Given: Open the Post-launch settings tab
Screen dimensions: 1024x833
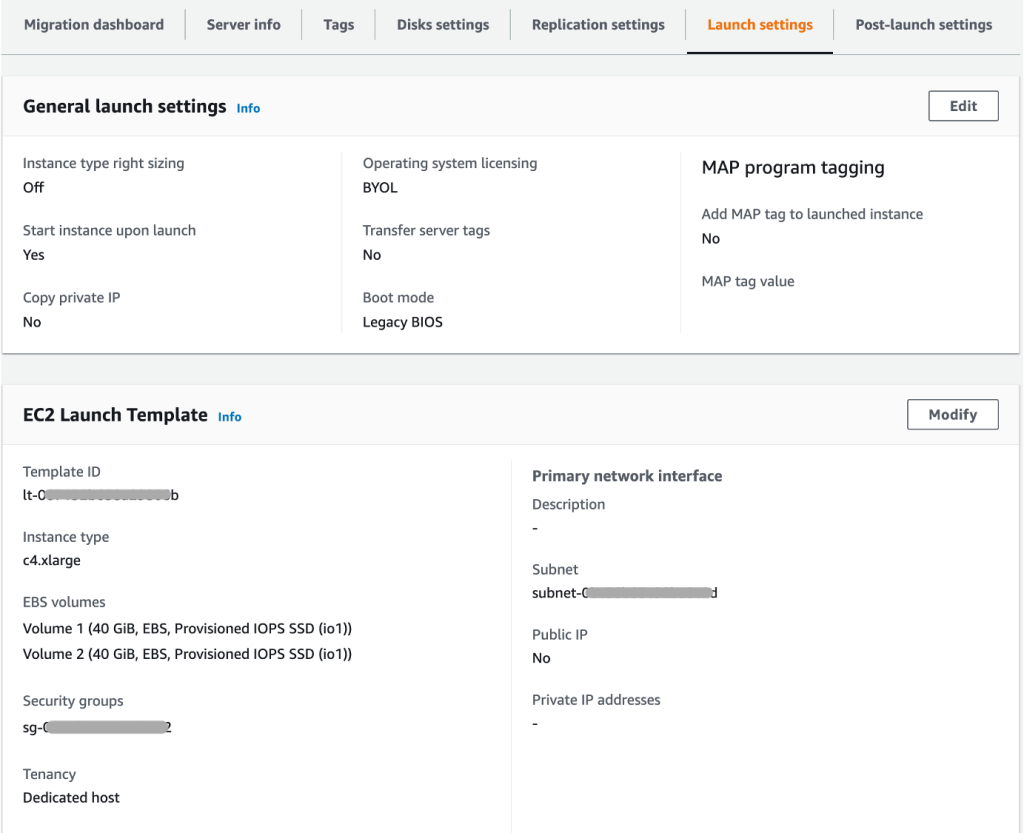Looking at the screenshot, I should coord(922,24).
